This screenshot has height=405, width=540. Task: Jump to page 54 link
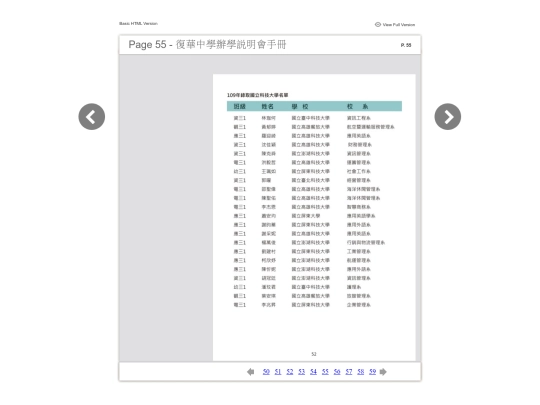(313, 372)
